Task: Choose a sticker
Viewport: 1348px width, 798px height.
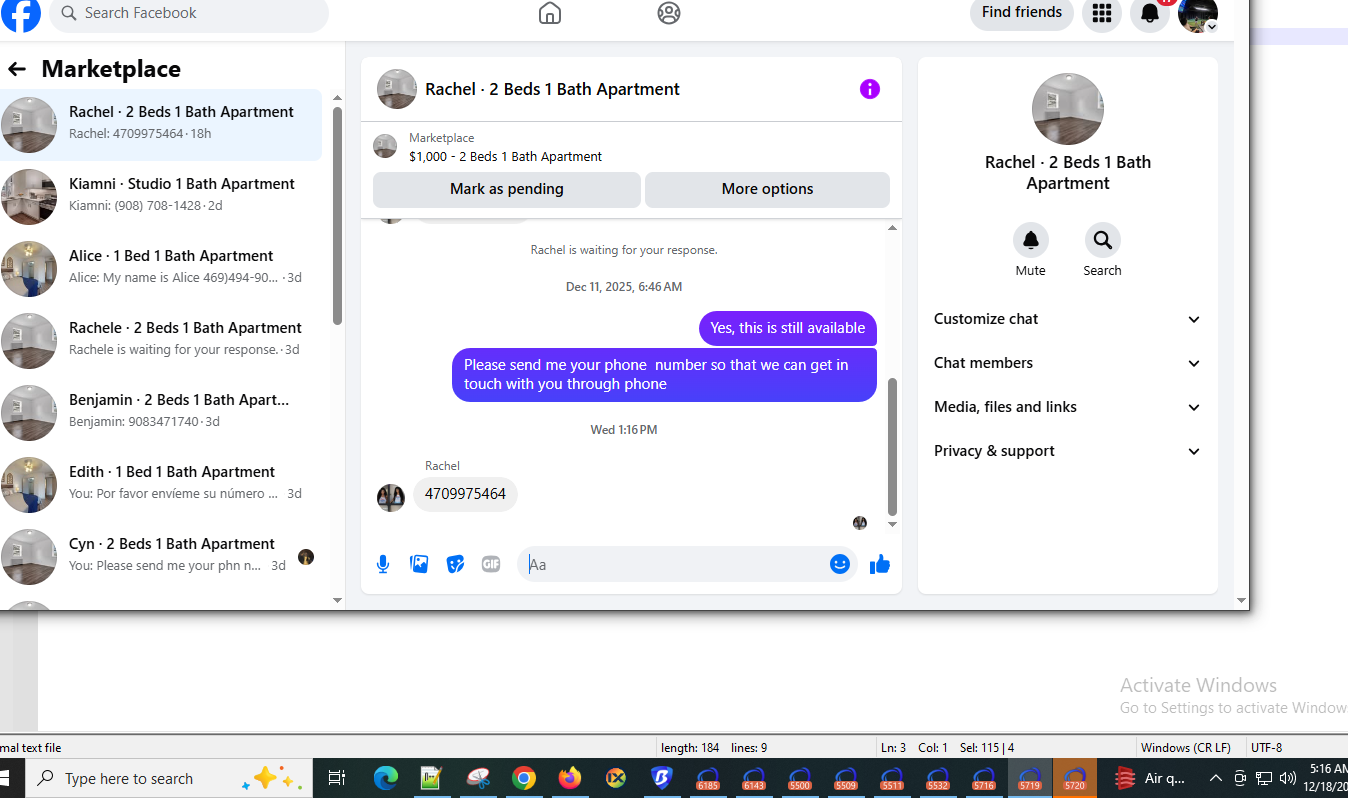Action: click(455, 564)
